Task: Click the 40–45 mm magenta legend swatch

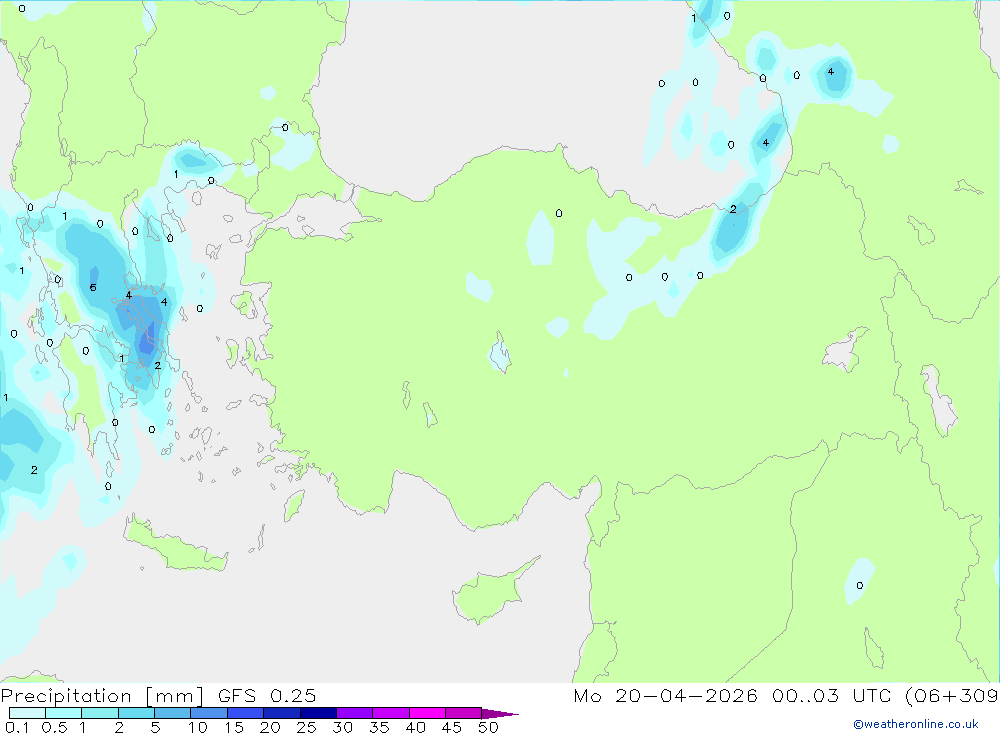Action: click(x=427, y=713)
